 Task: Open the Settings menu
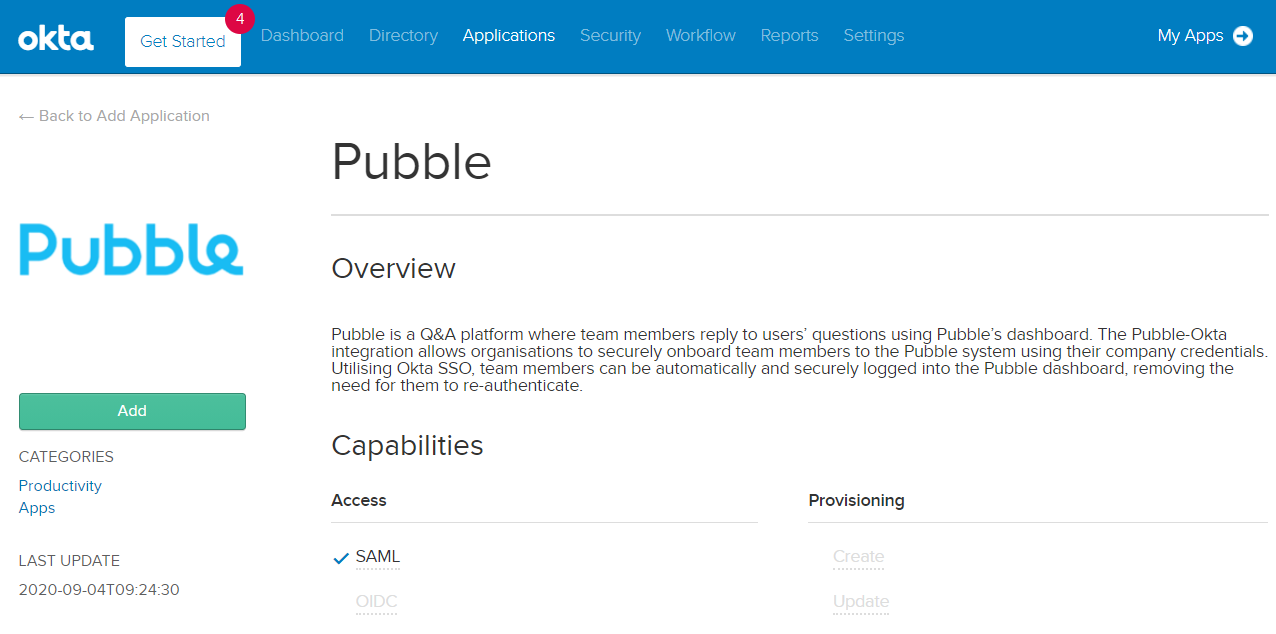pyautogui.click(x=874, y=36)
